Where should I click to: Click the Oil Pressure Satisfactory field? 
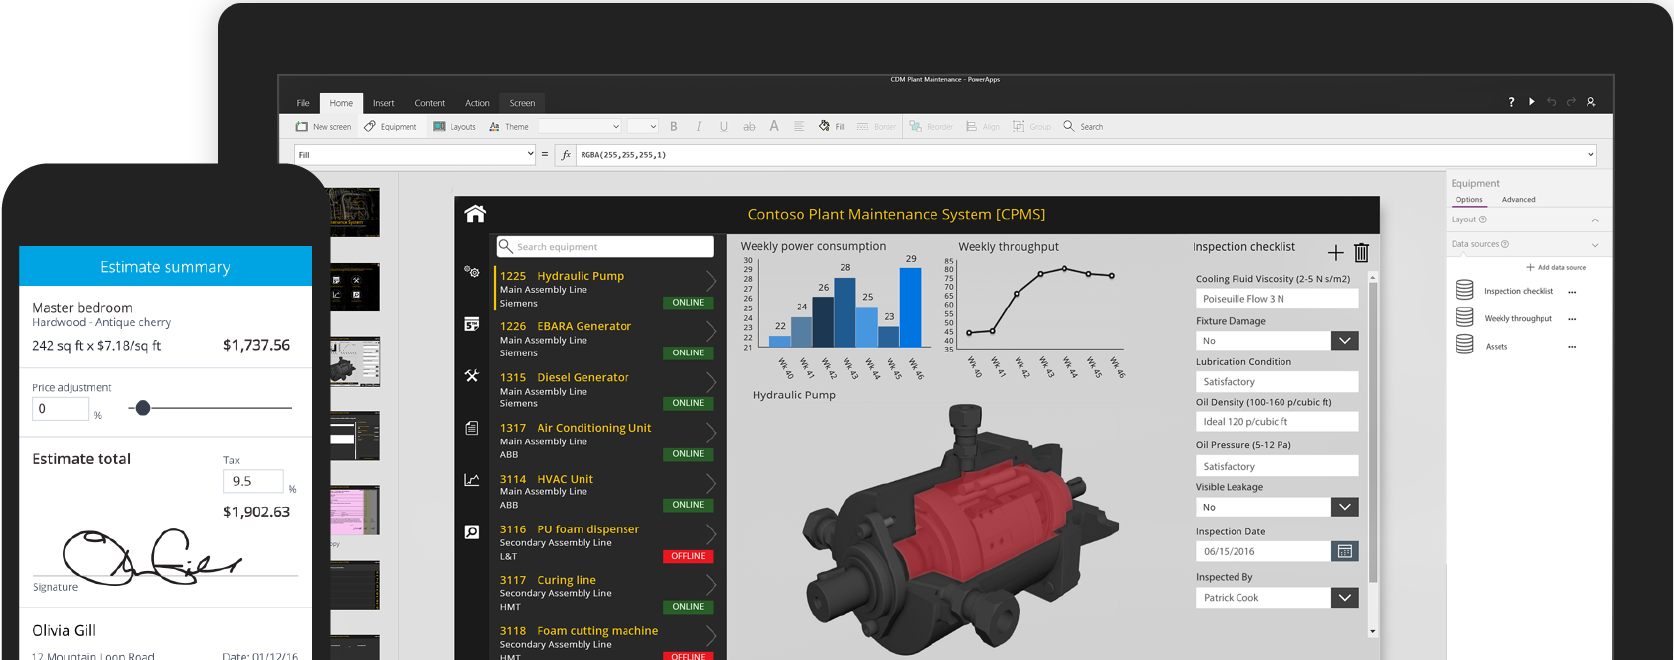pyautogui.click(x=1277, y=466)
